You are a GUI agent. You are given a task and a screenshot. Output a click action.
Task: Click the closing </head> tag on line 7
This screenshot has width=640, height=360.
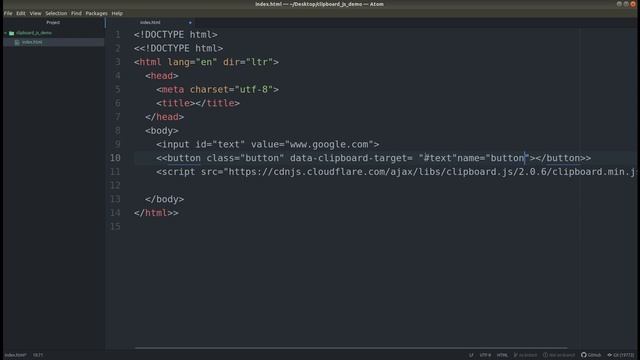coord(164,117)
